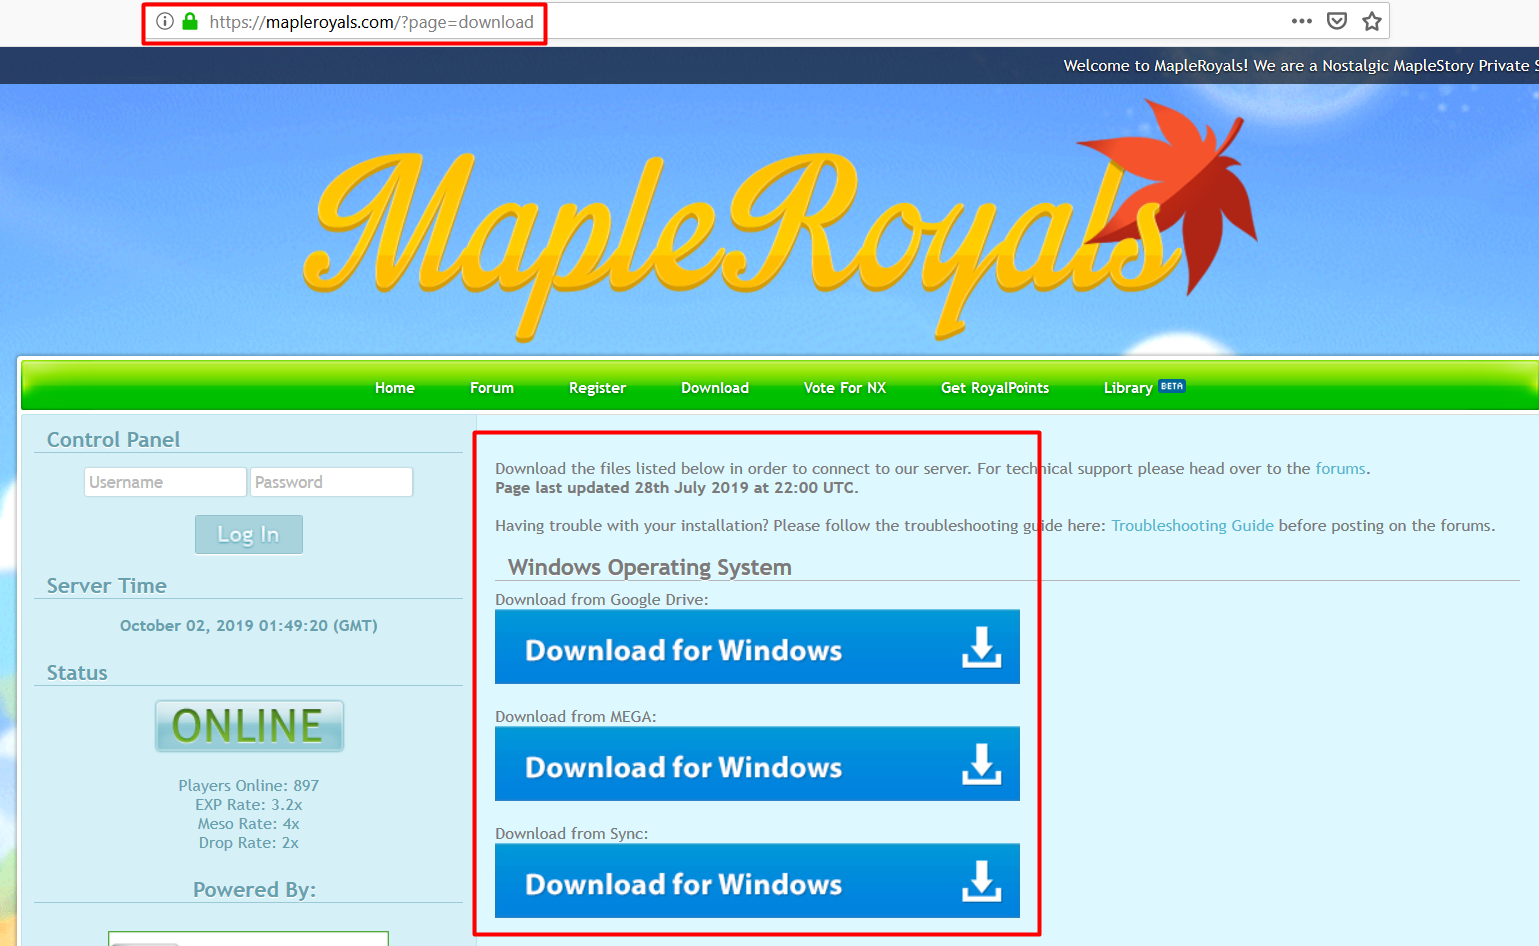Click the Sync download arrow icon
The width and height of the screenshot is (1539, 946).
tap(981, 882)
